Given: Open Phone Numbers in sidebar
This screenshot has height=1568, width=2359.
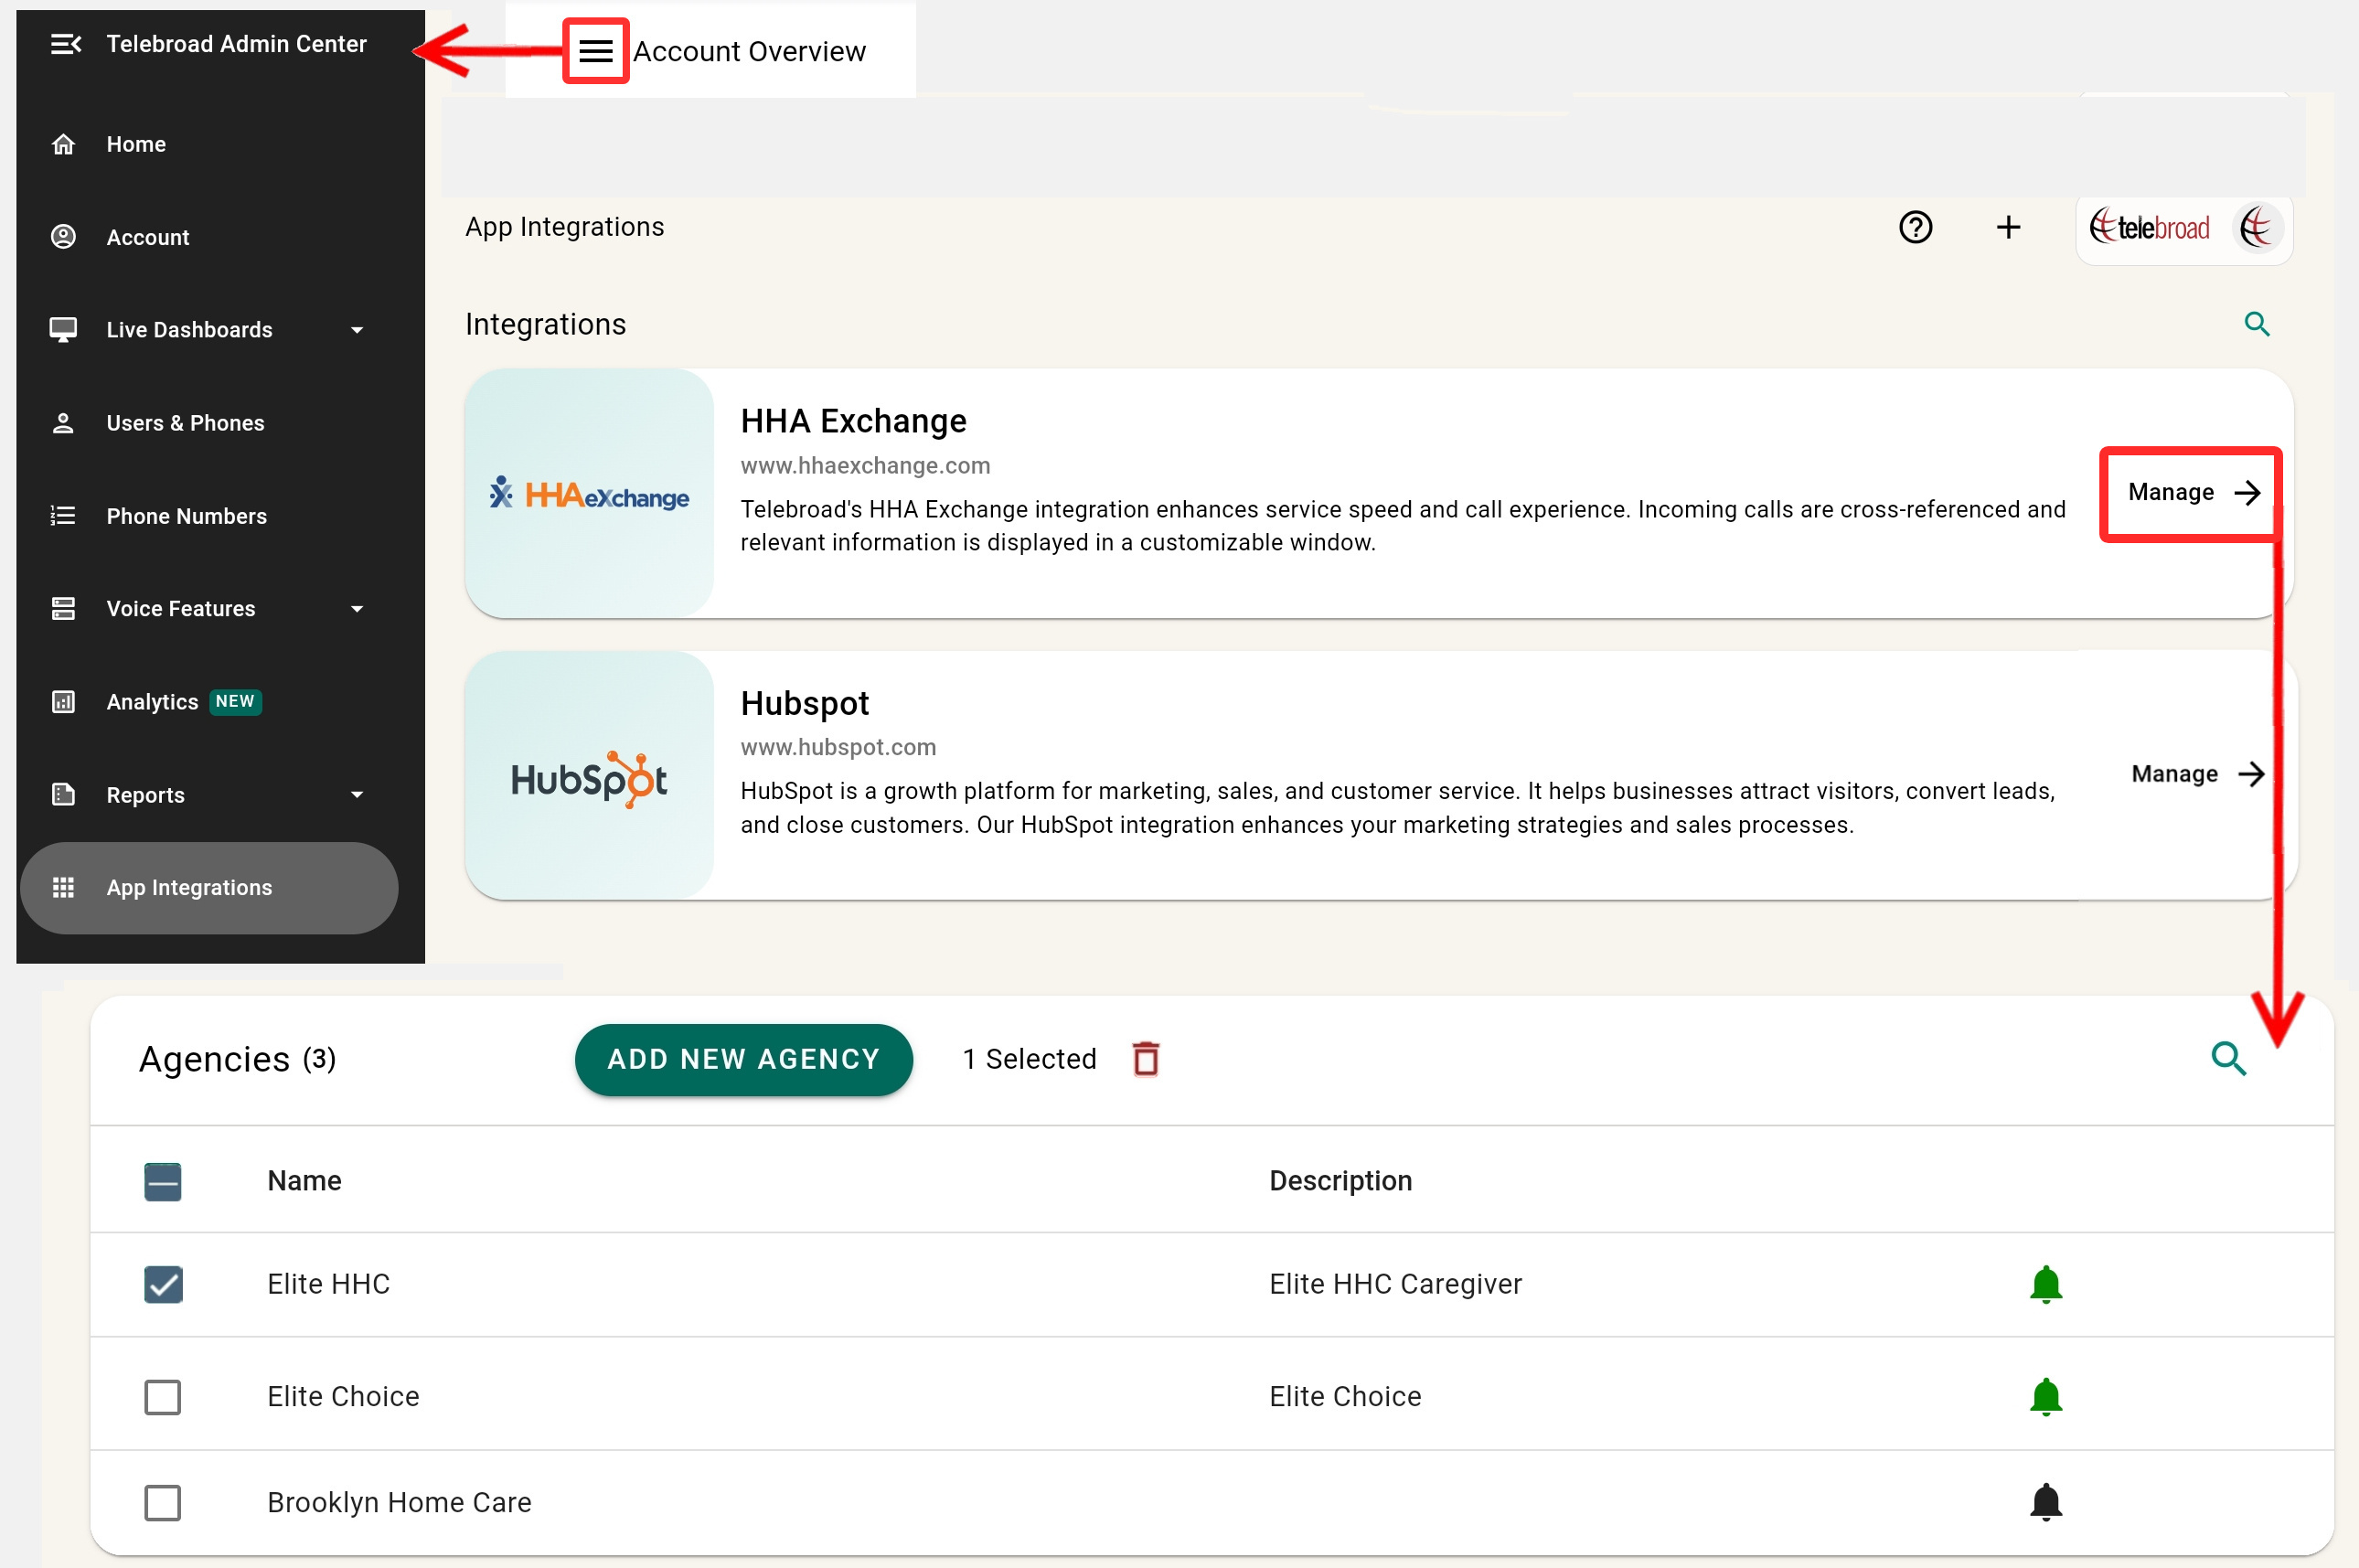Looking at the screenshot, I should click(x=186, y=516).
